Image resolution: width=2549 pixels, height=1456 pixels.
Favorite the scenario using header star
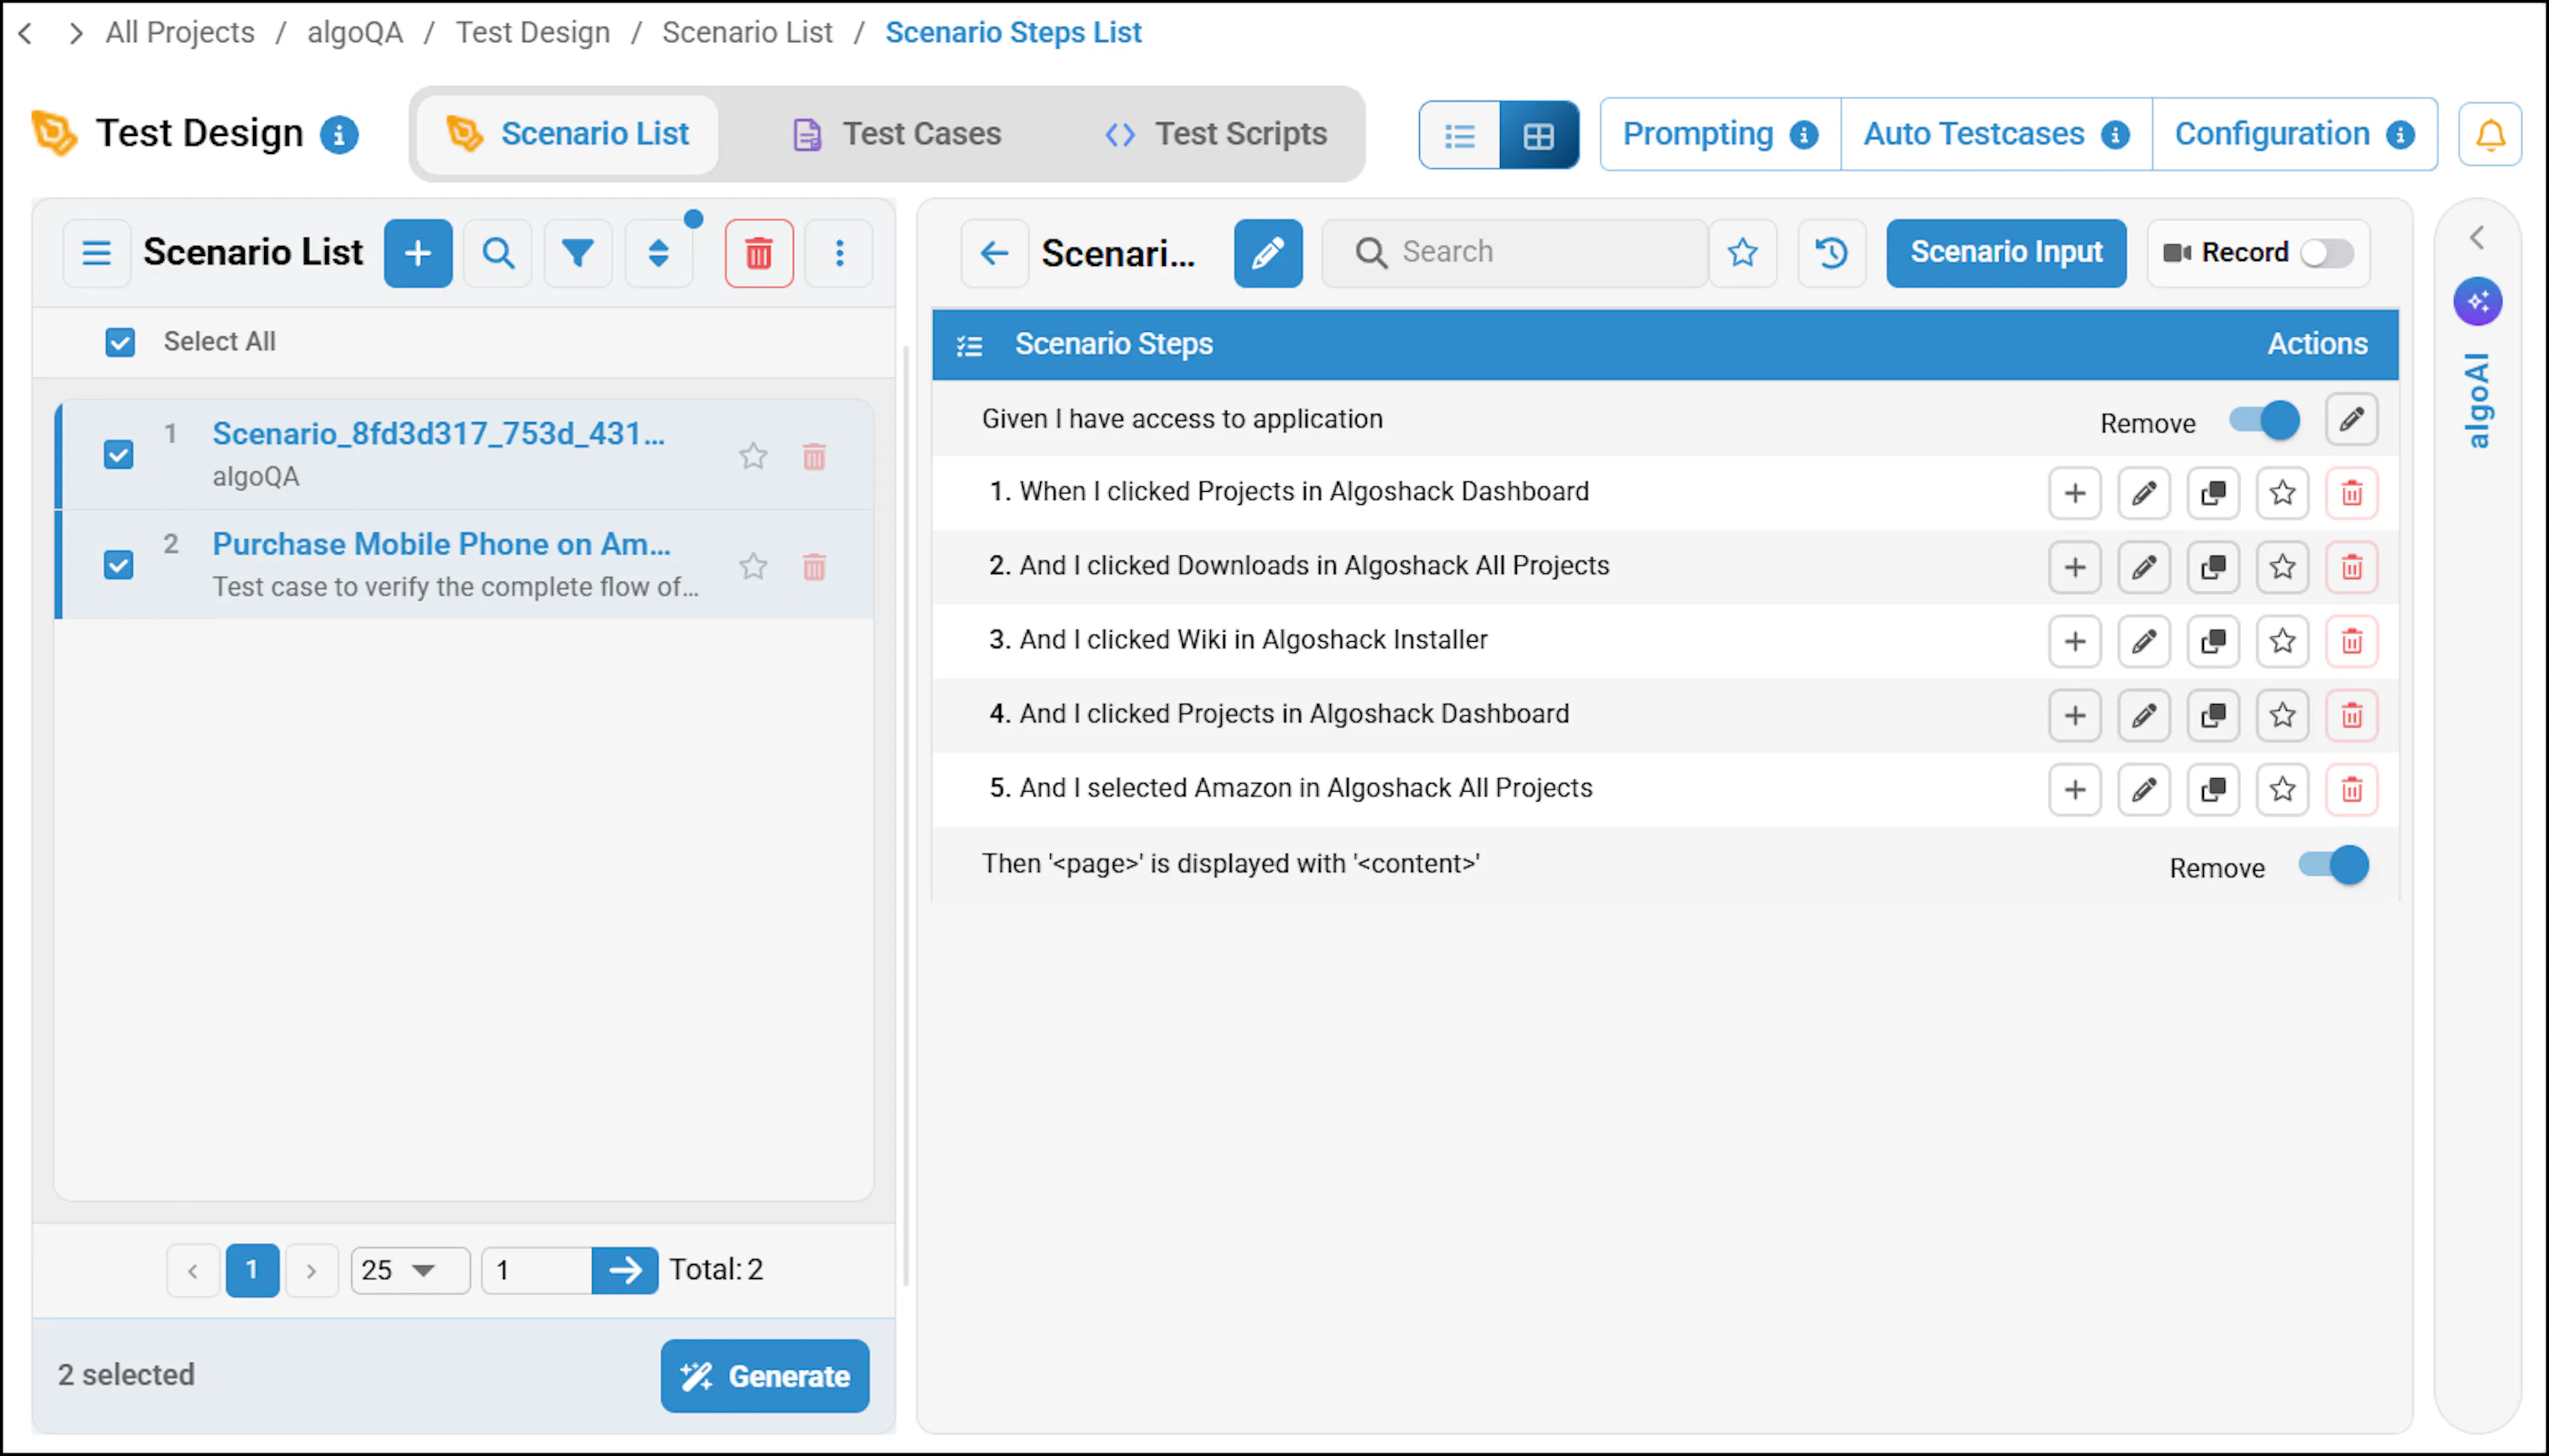coord(1742,253)
